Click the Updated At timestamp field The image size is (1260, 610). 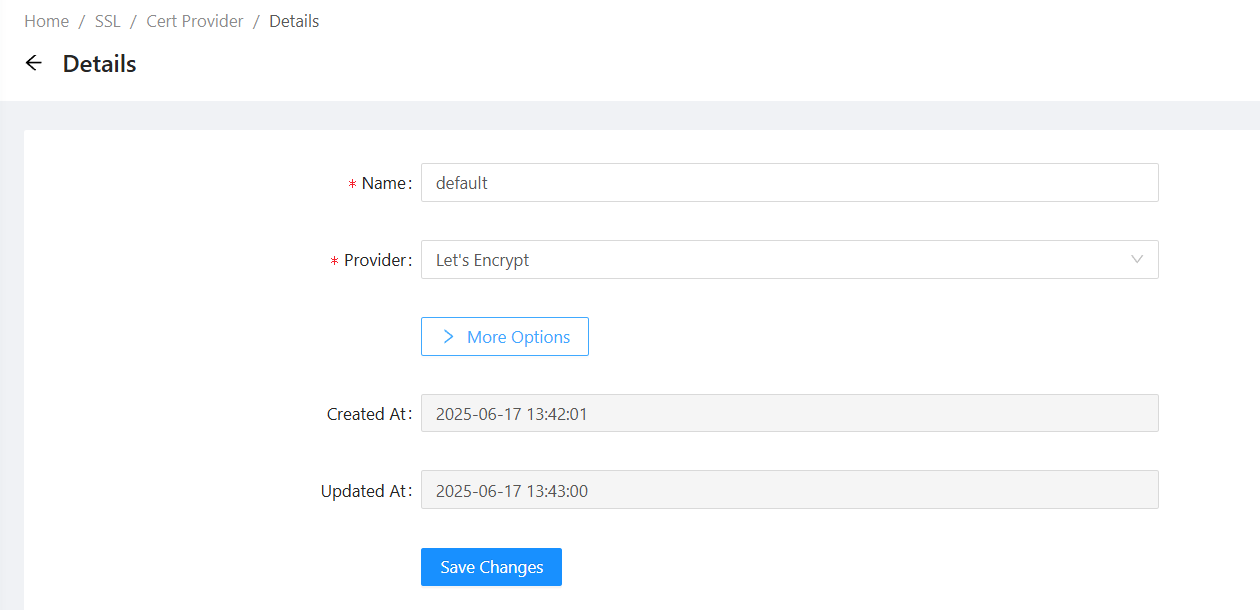788,491
